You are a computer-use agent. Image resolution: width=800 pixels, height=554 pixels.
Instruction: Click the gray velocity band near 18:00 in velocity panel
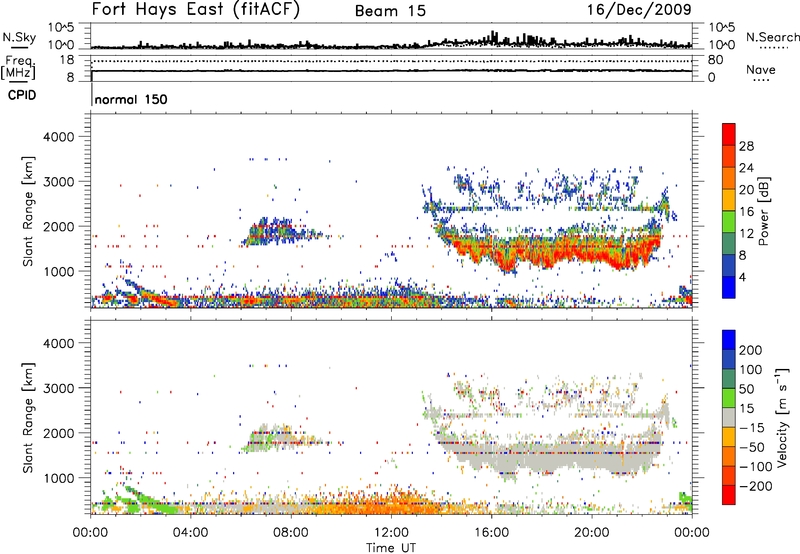(542, 457)
